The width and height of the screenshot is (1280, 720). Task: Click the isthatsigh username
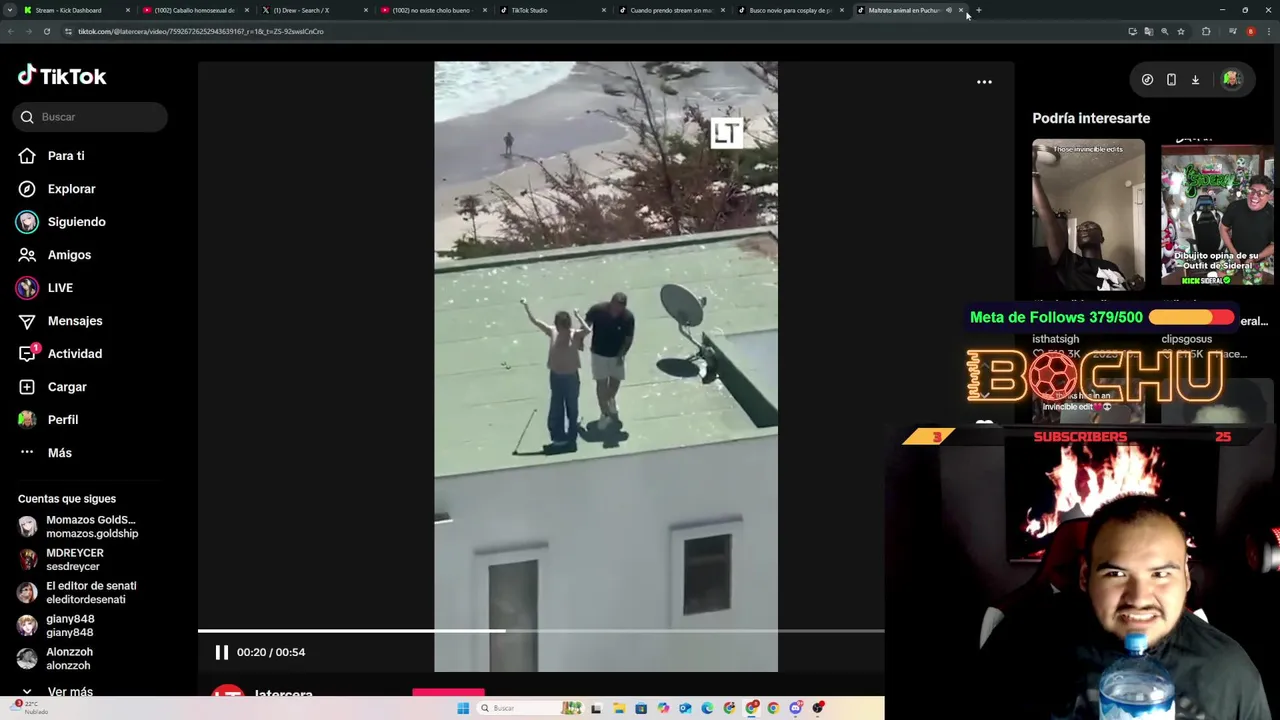[x=1056, y=339]
